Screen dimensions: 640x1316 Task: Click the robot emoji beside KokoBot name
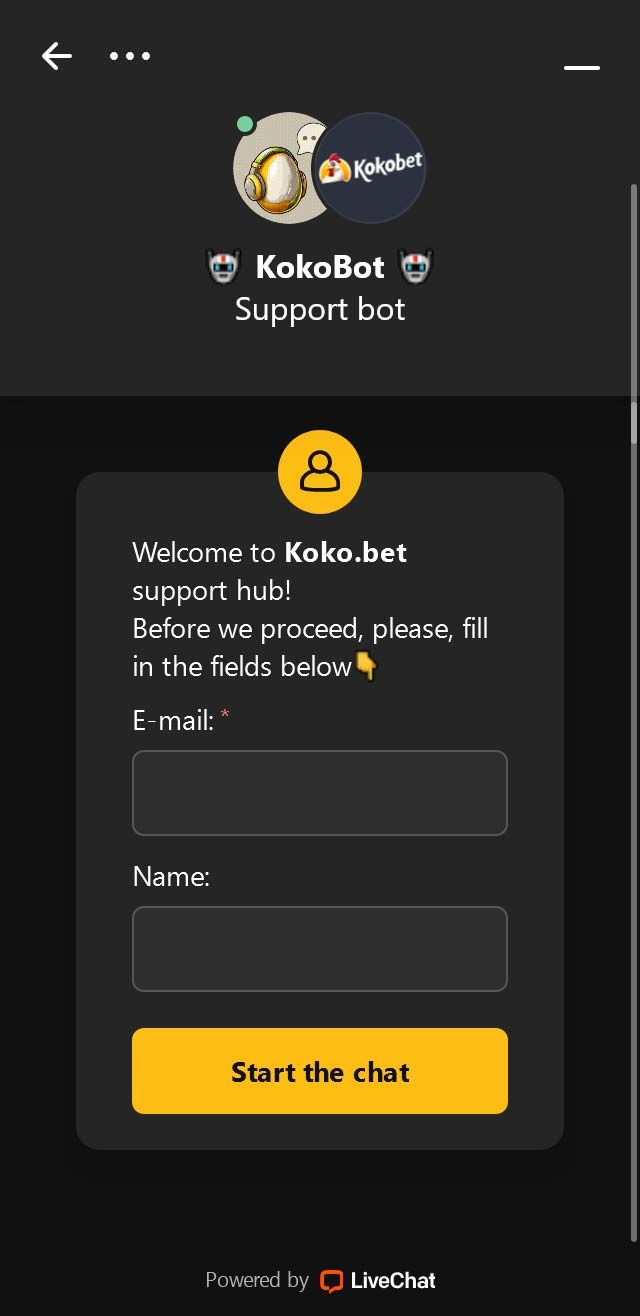[x=224, y=266]
